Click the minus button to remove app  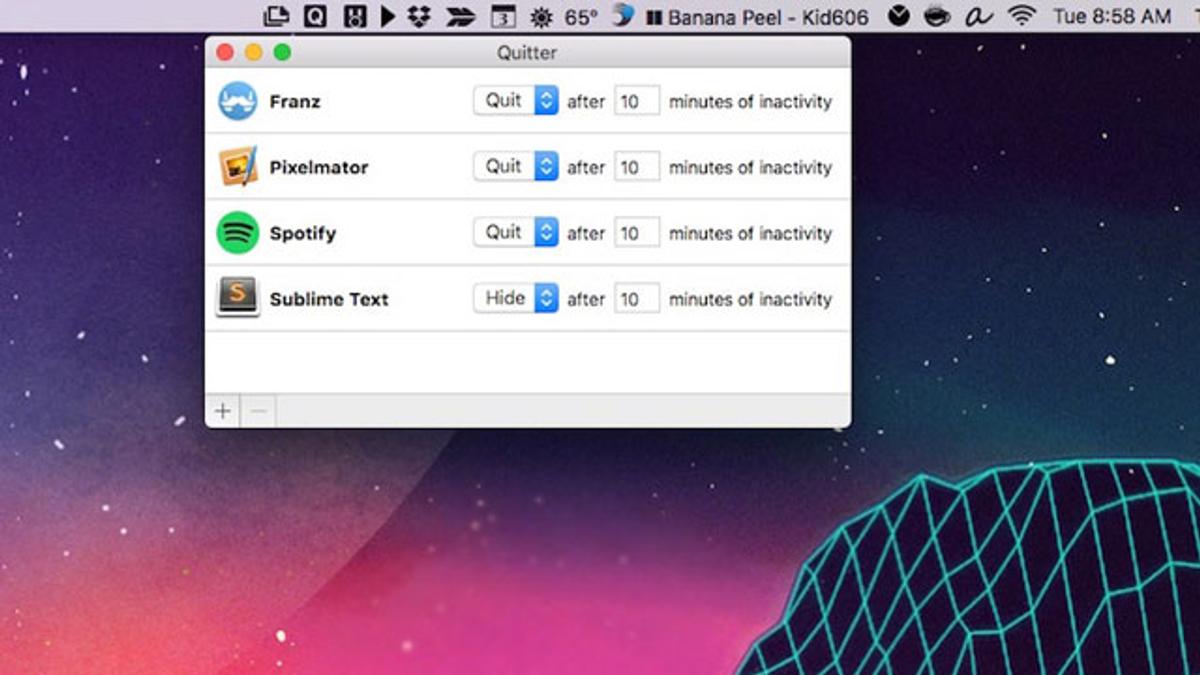(258, 411)
